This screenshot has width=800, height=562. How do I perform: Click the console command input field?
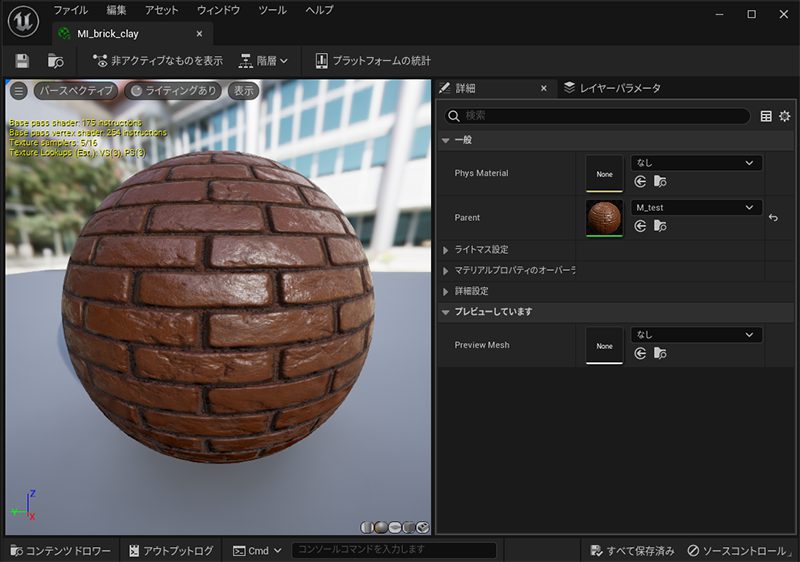coord(393,550)
